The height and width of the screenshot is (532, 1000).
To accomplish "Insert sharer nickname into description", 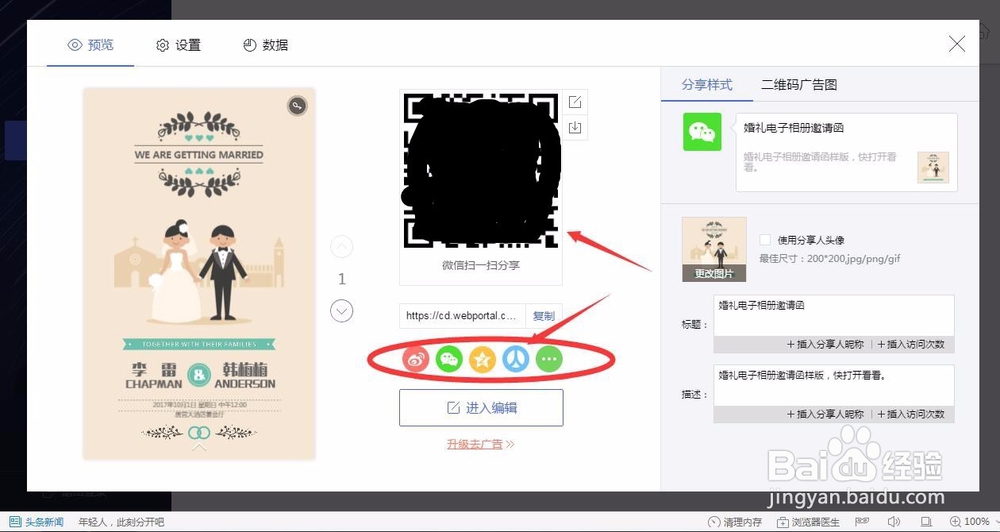I will (x=825, y=414).
